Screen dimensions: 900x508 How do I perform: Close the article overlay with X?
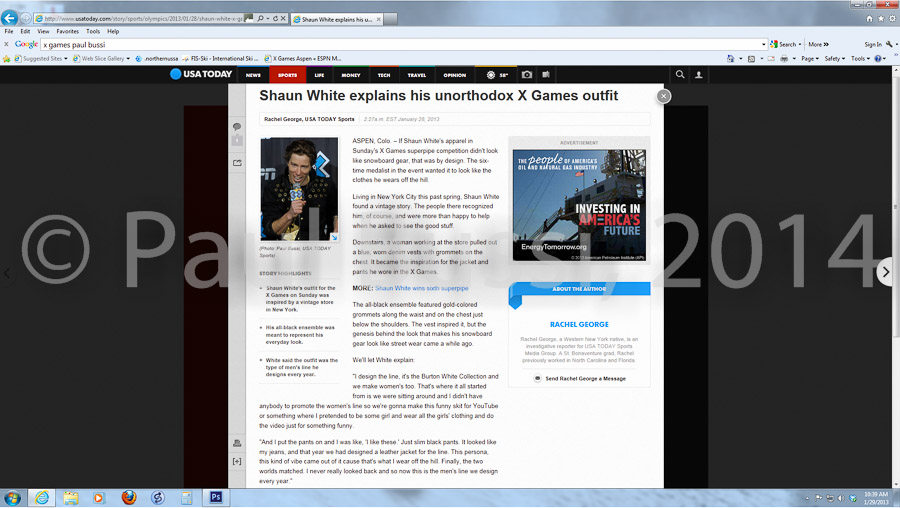664,96
